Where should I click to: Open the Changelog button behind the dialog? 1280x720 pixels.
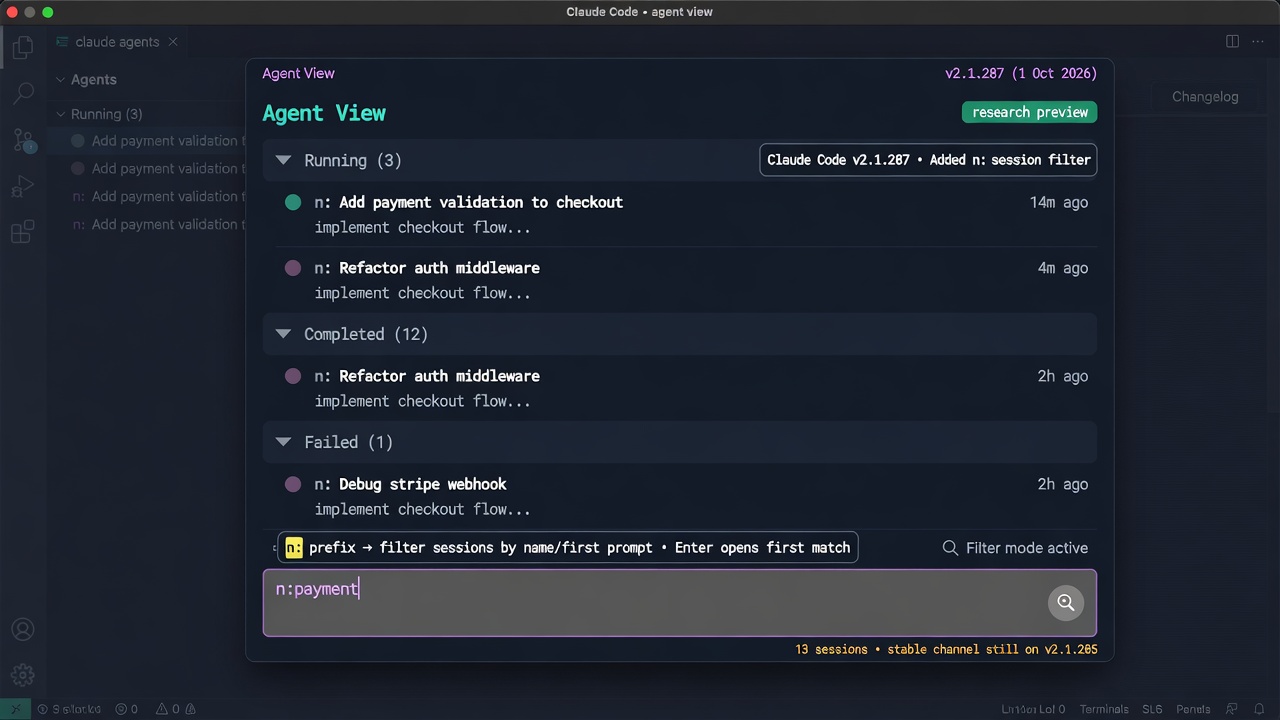coord(1205,97)
